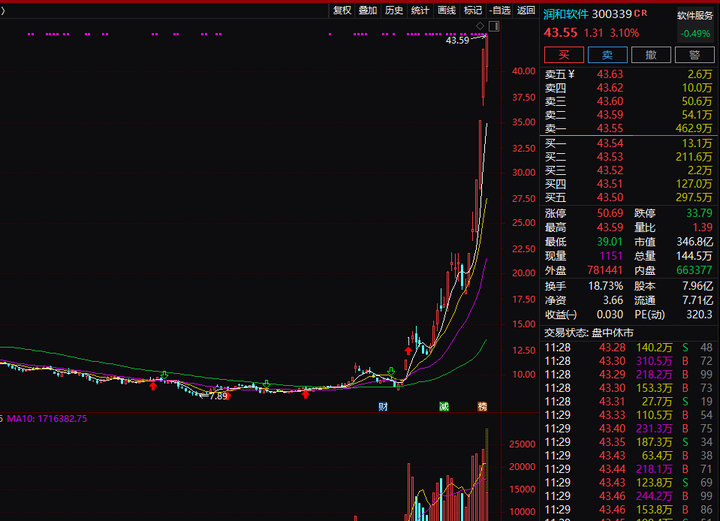The width and height of the screenshot is (720, 521).
Task: Click the 25000 volume axis label
Action: (x=523, y=444)
